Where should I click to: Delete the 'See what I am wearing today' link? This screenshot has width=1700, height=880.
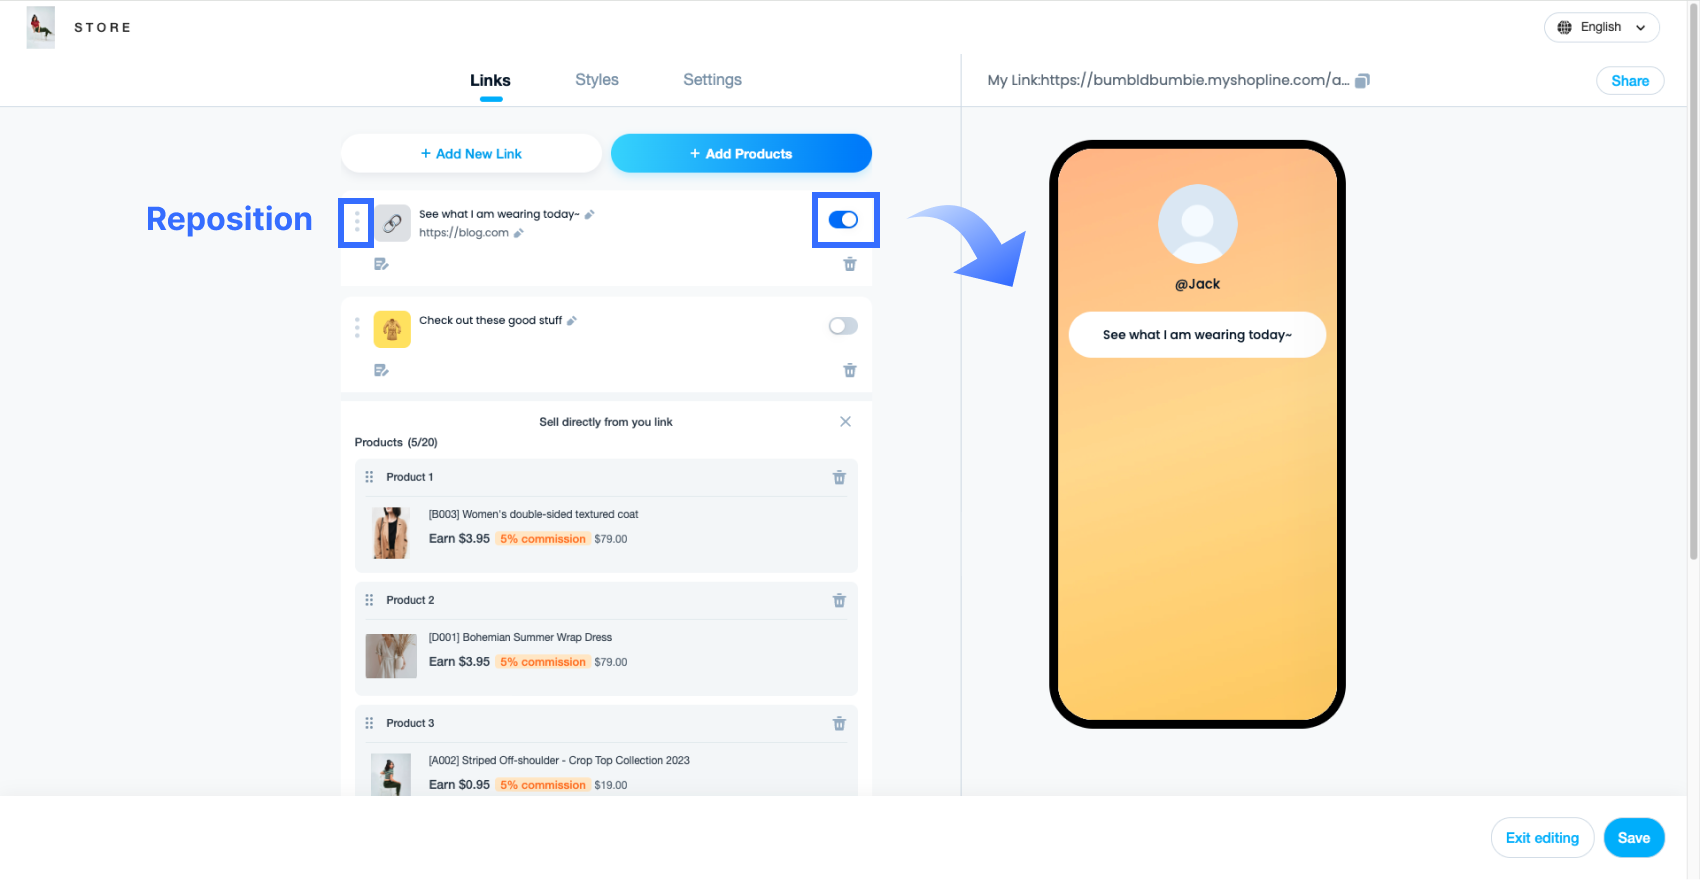pyautogui.click(x=850, y=264)
